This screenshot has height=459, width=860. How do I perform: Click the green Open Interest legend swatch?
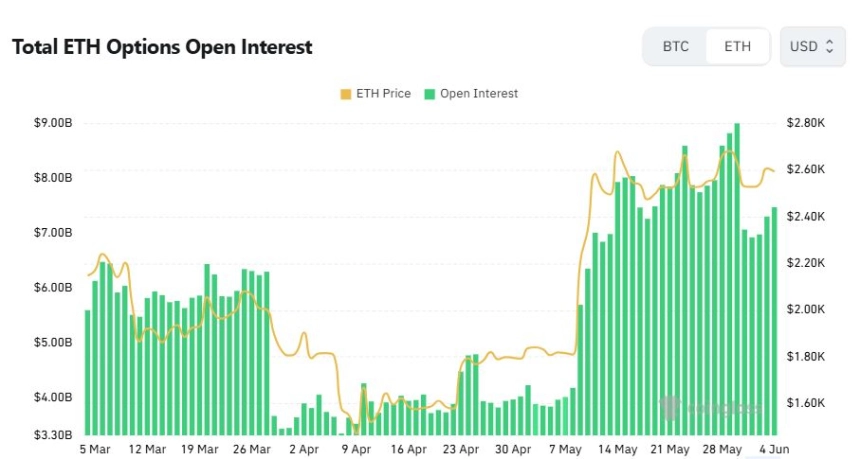pos(429,94)
